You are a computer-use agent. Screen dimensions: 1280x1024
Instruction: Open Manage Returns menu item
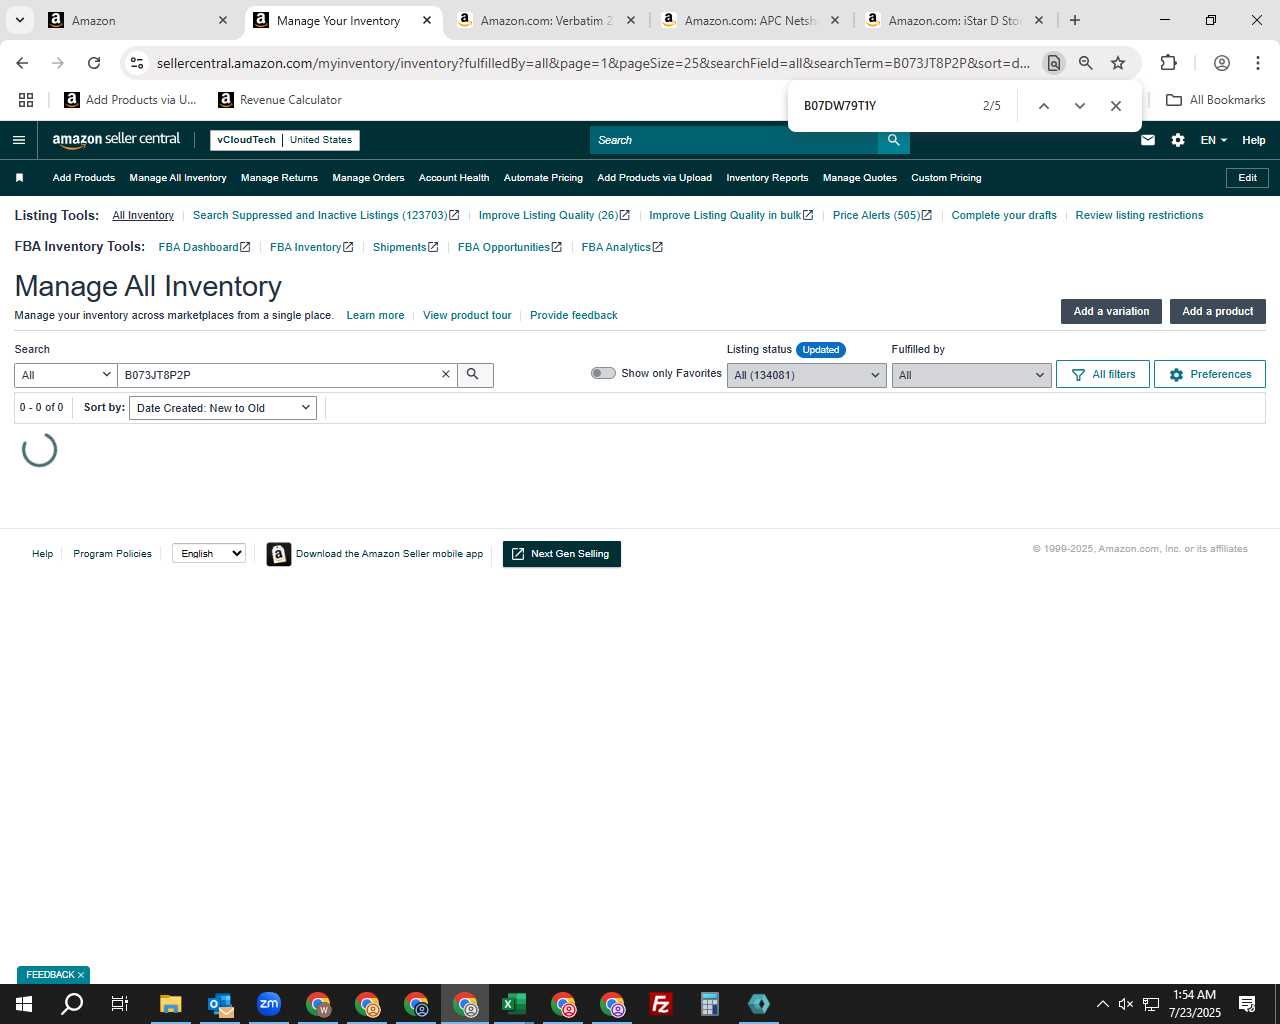point(279,178)
